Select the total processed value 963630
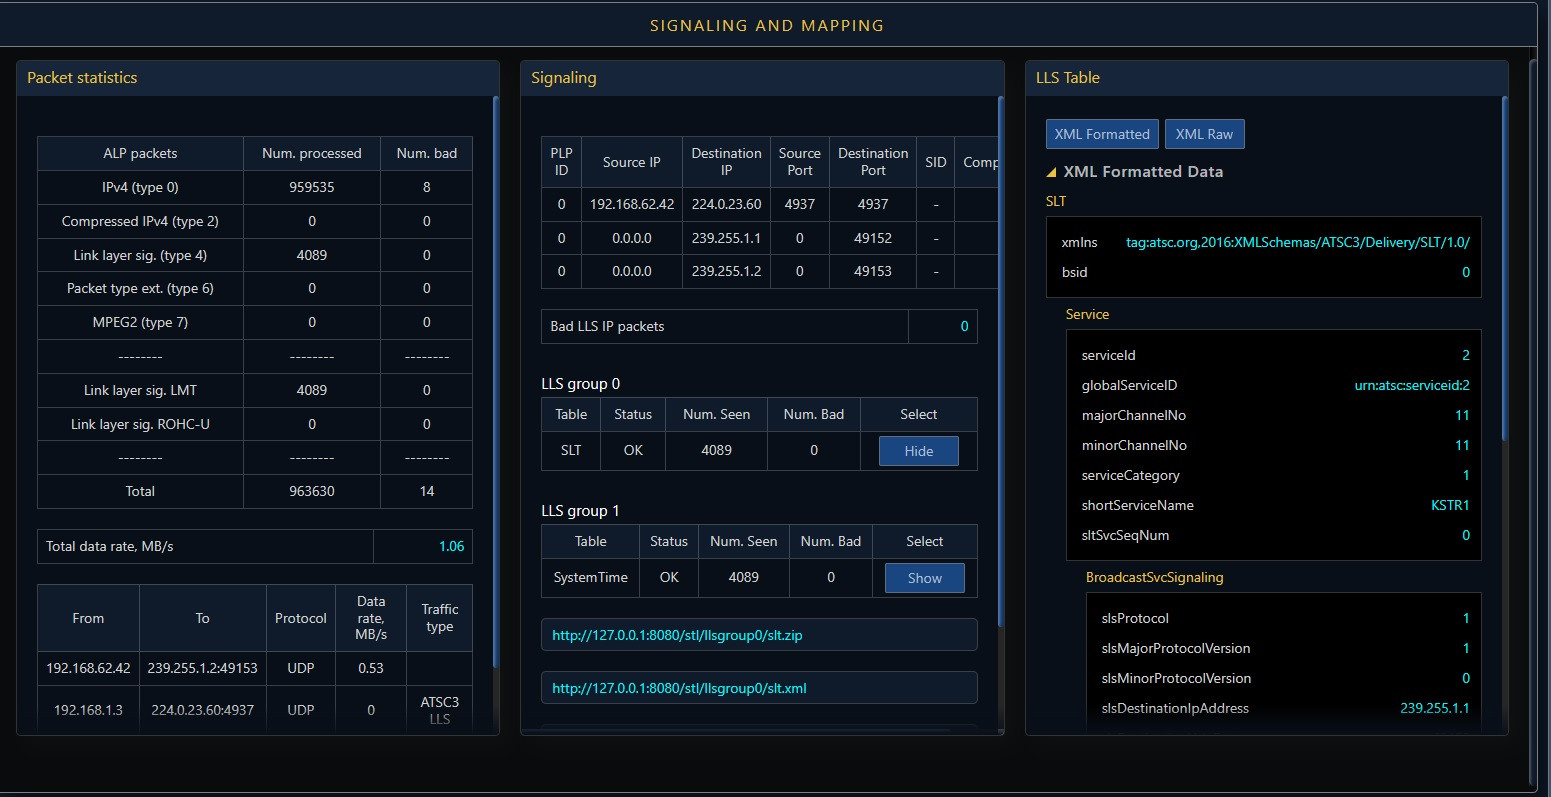Viewport: 1551px width, 797px height. tap(312, 491)
